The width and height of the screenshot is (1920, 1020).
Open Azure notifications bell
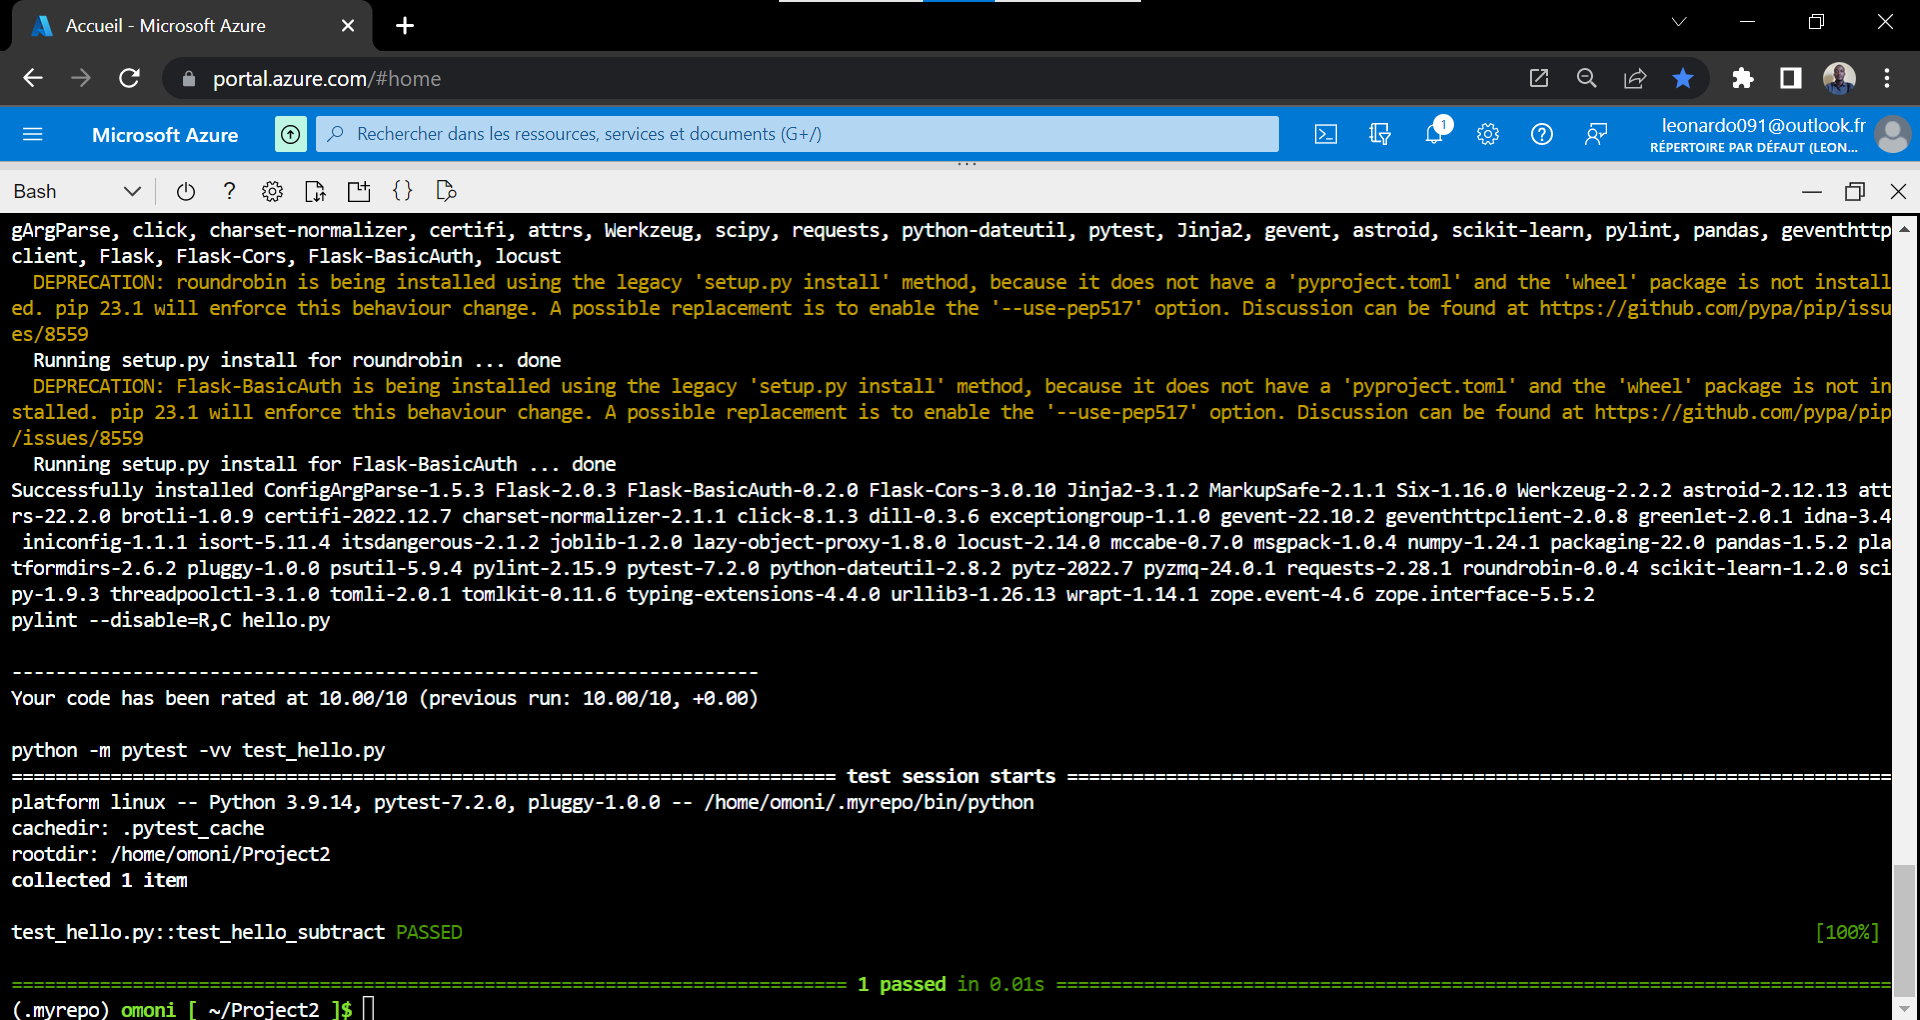[x=1434, y=133]
